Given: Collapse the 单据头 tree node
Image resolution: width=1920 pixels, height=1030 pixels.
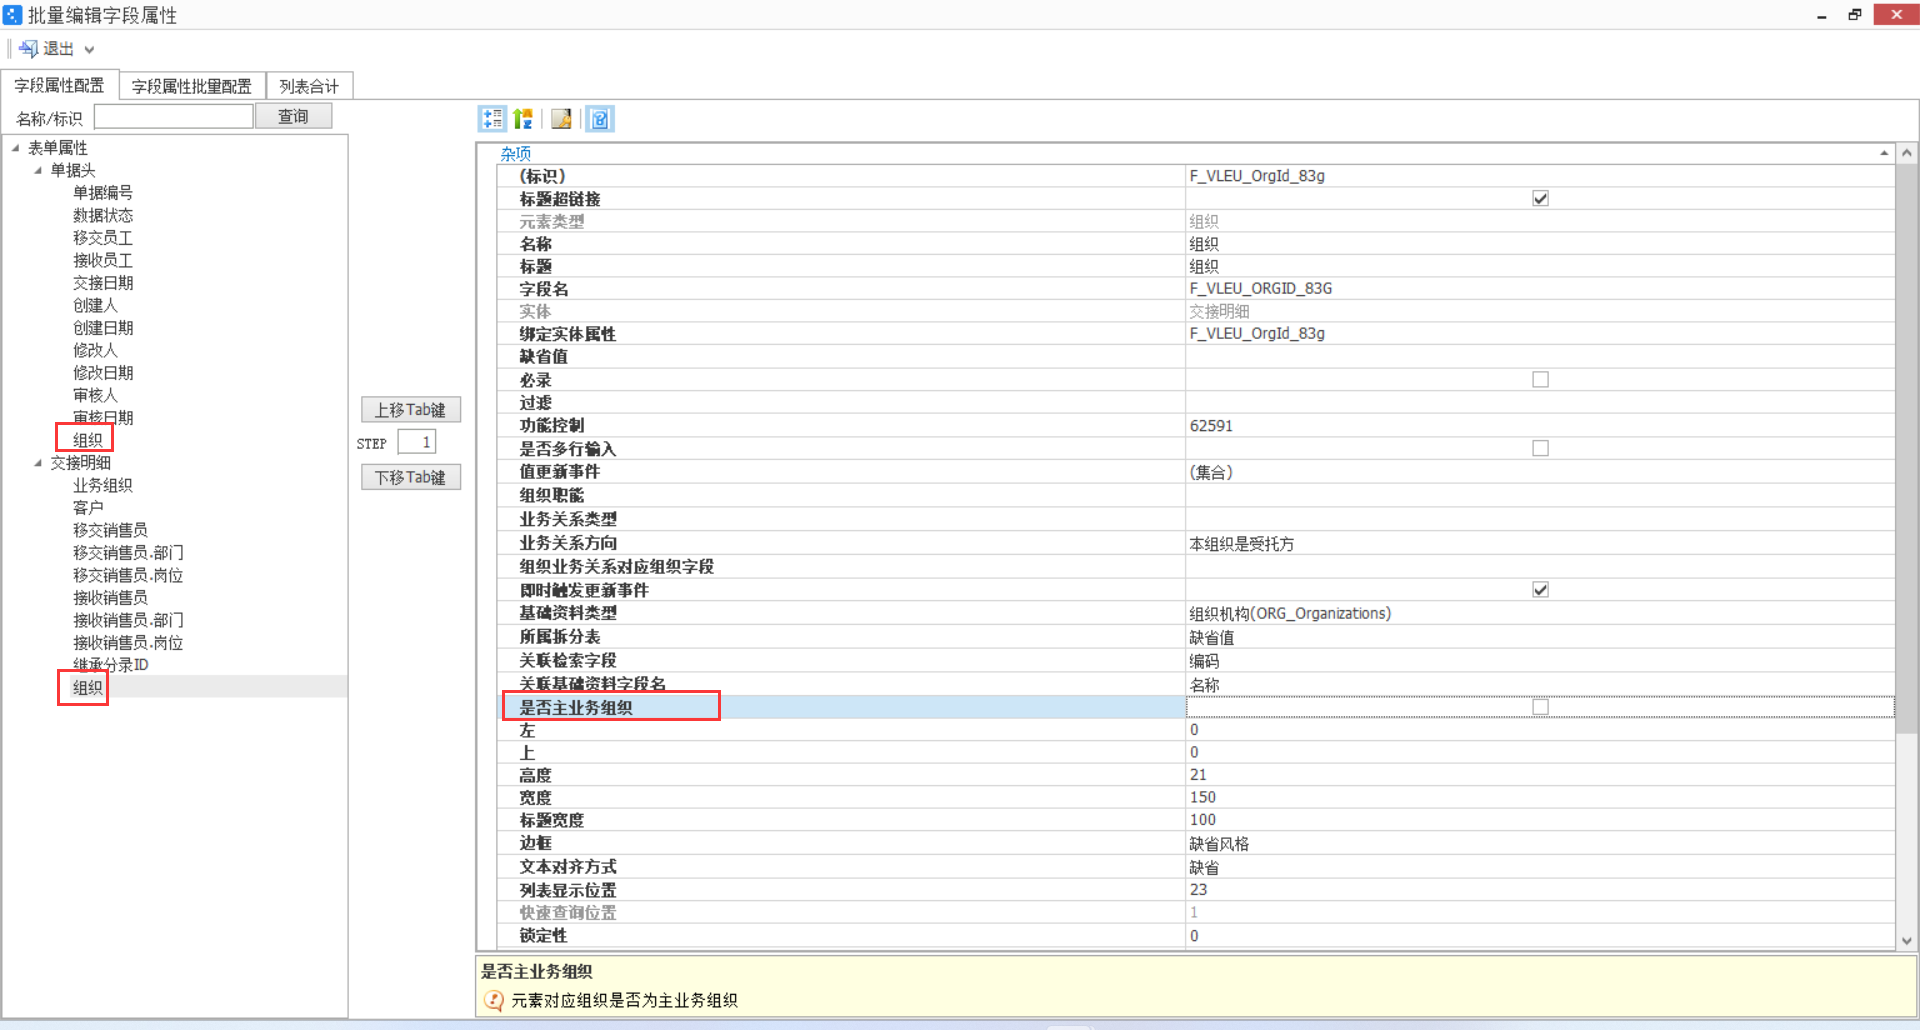Looking at the screenshot, I should [x=38, y=170].
